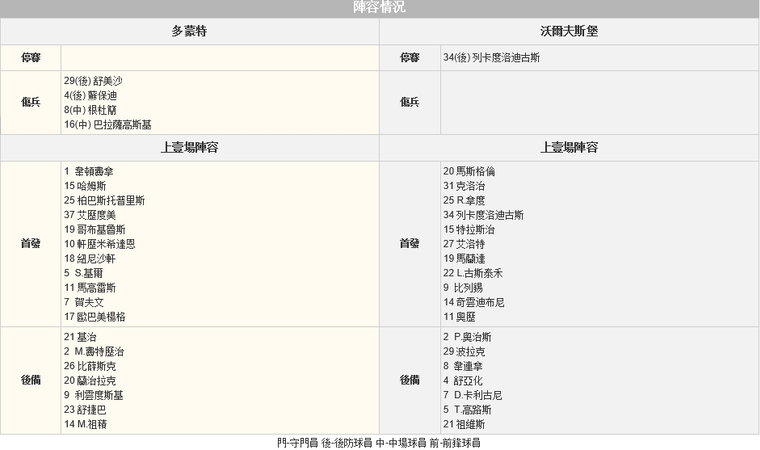Click '後備' label in the 沃爾夫斯堡 column
This screenshot has height=450, width=760.
[410, 380]
